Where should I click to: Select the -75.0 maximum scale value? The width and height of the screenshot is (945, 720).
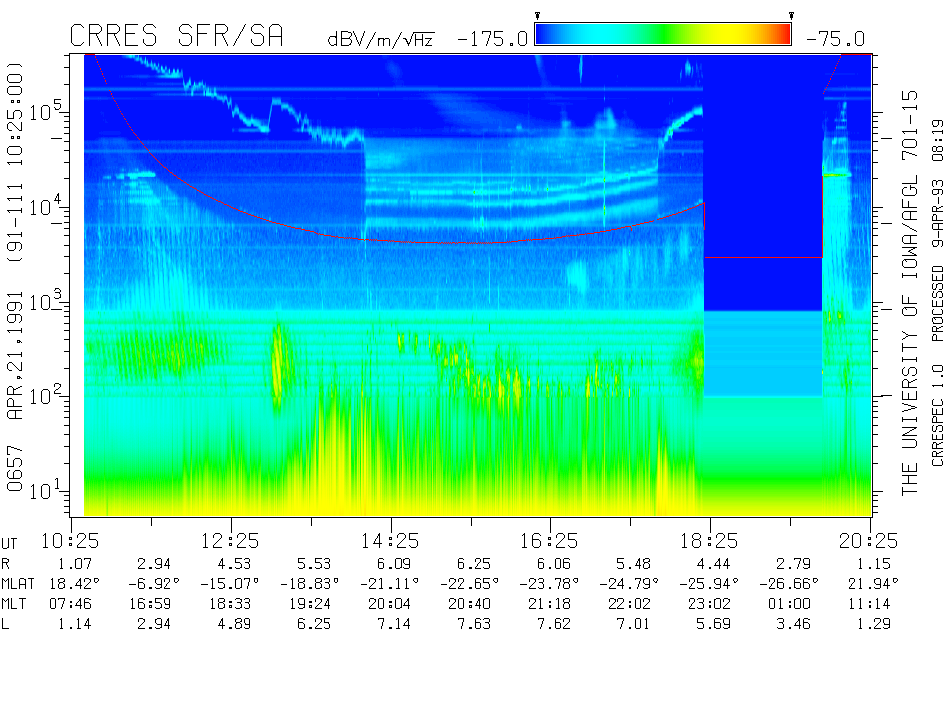(832, 39)
